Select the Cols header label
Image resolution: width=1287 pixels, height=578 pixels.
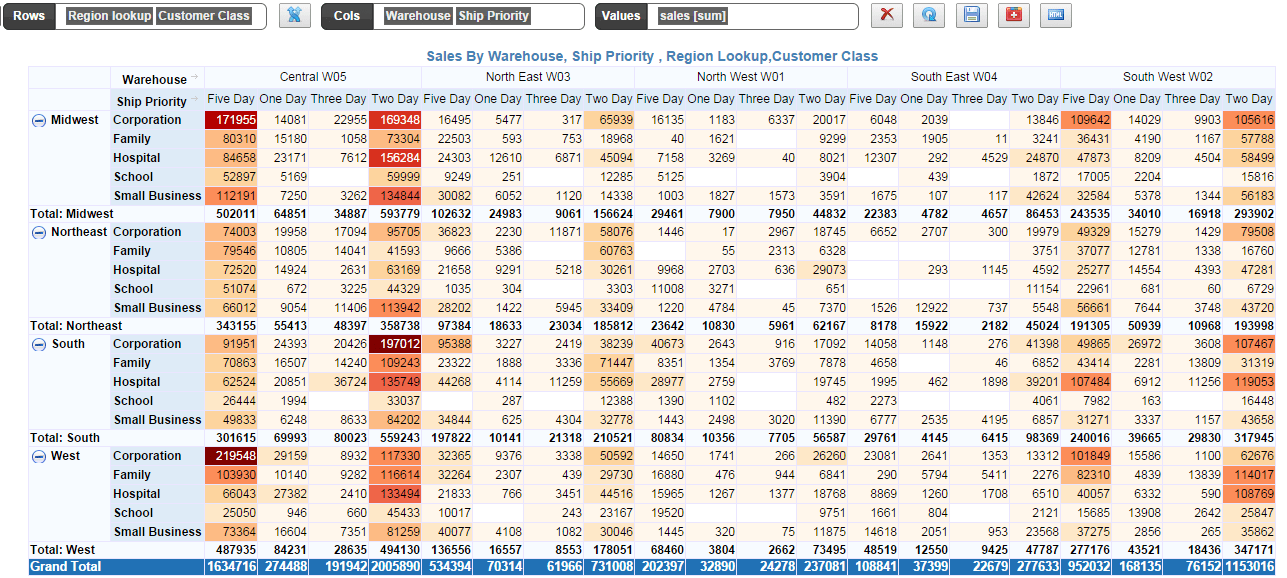(x=346, y=16)
